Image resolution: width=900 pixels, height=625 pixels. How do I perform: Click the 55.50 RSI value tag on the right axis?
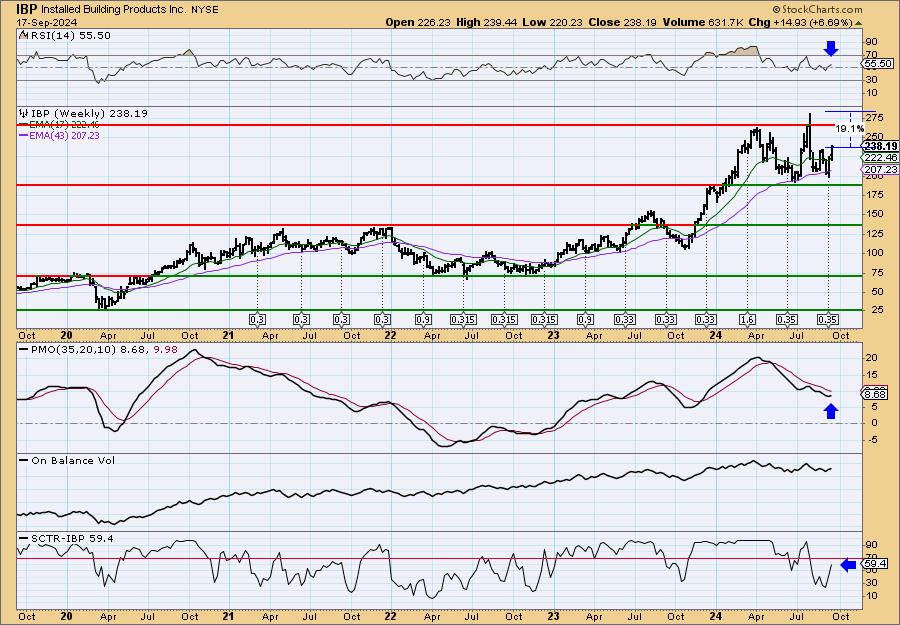coord(878,64)
